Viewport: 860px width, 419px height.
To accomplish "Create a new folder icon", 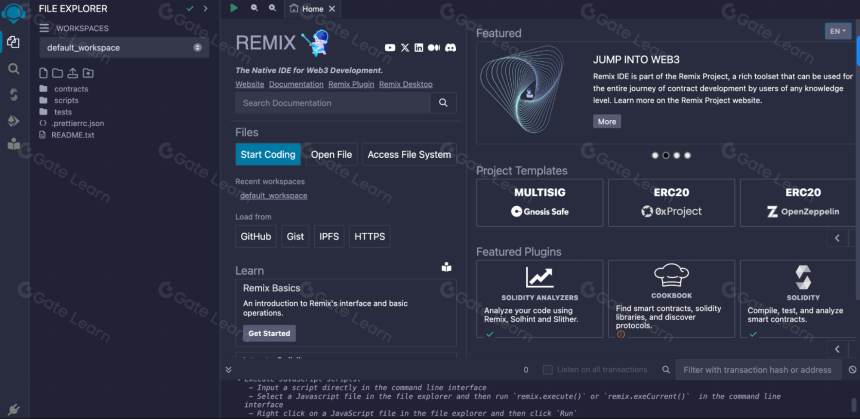I will [x=58, y=73].
